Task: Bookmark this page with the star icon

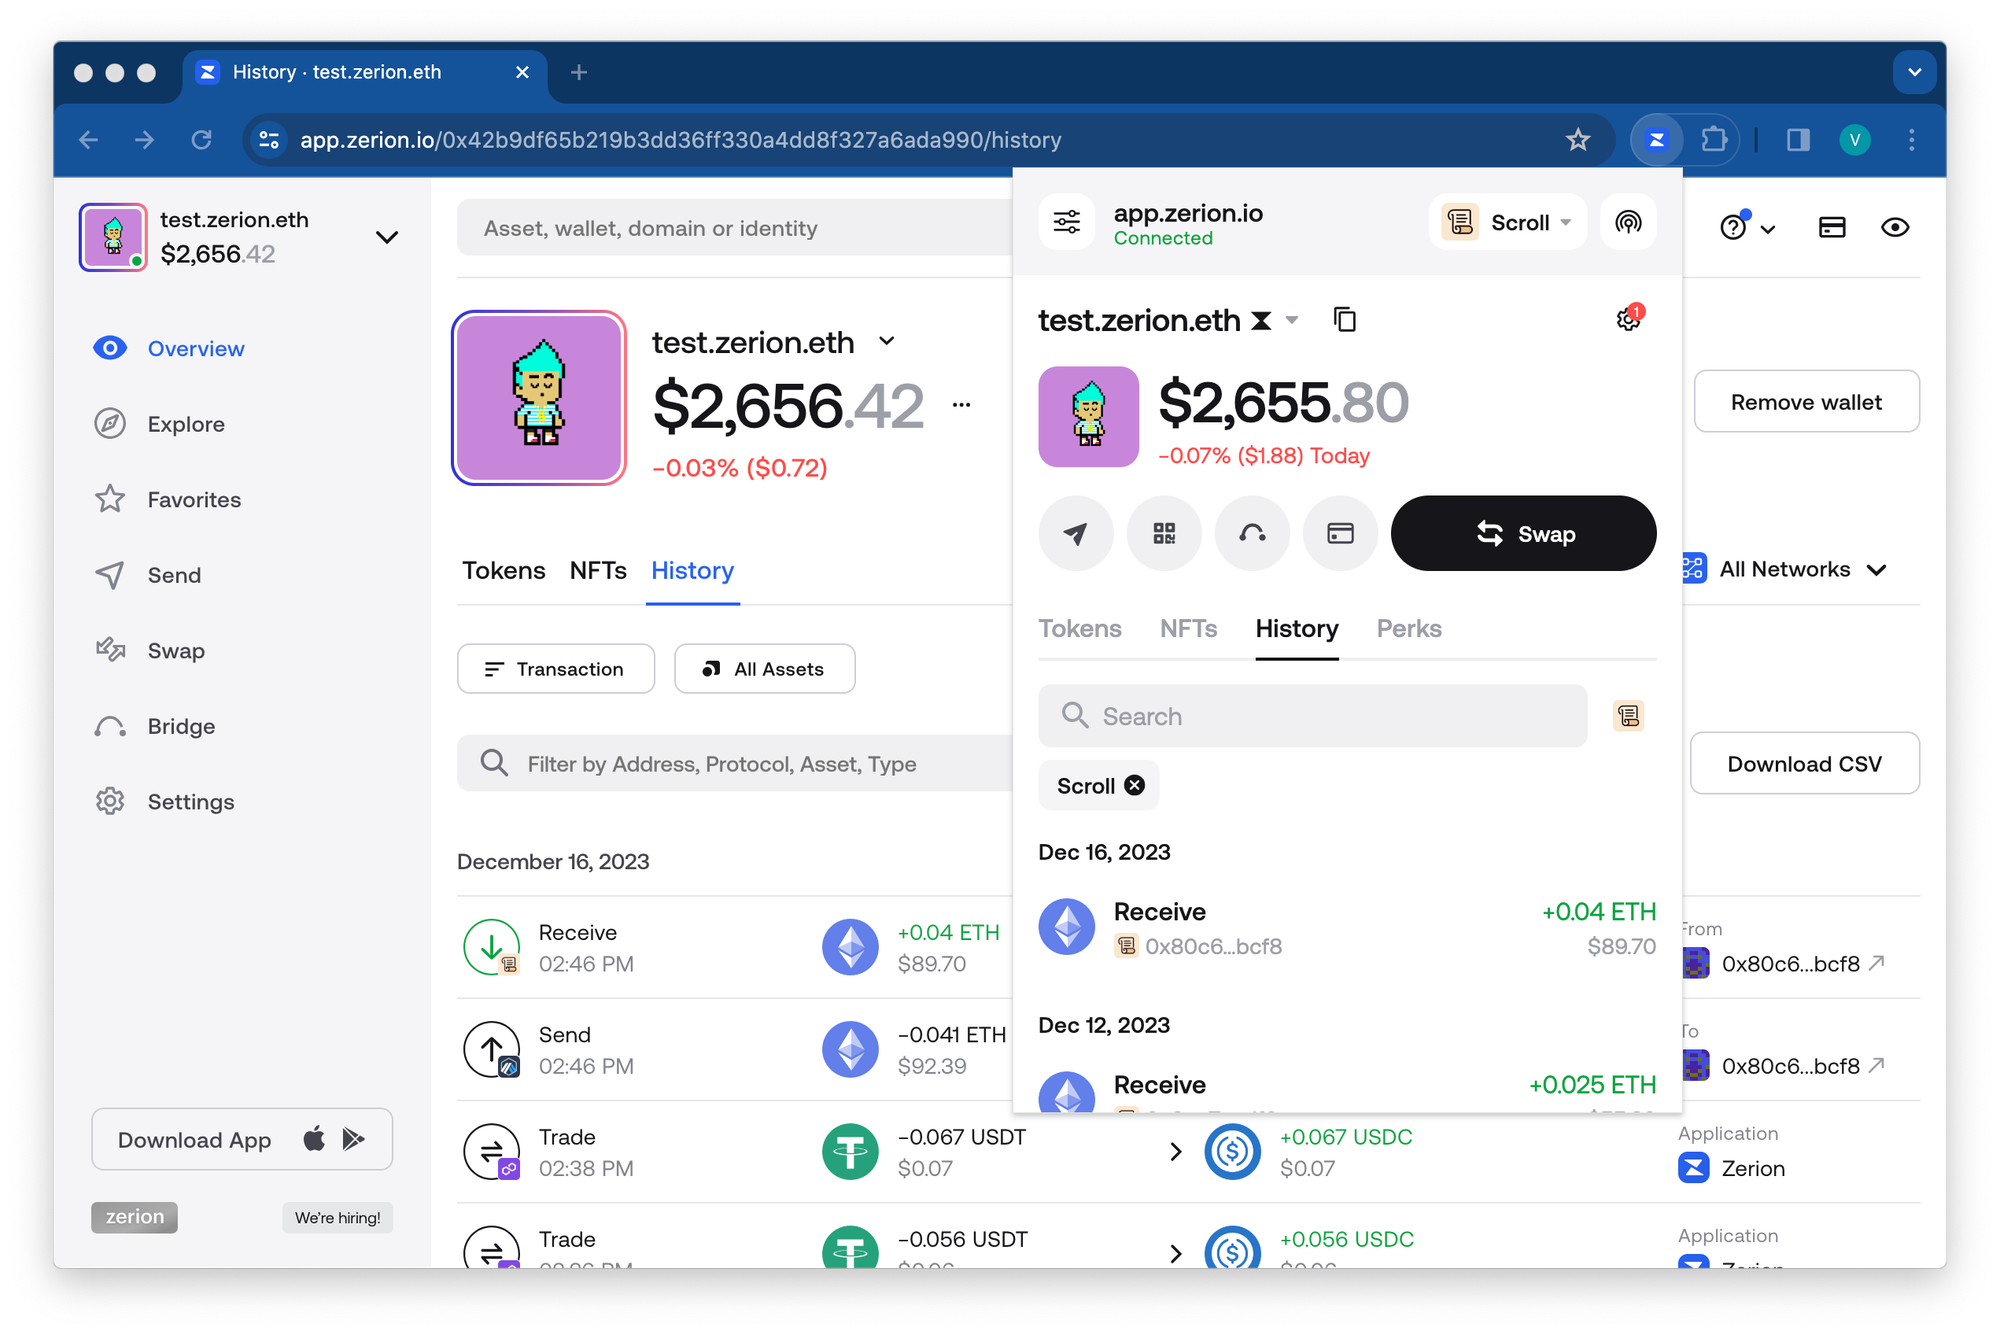Action: coord(1577,140)
